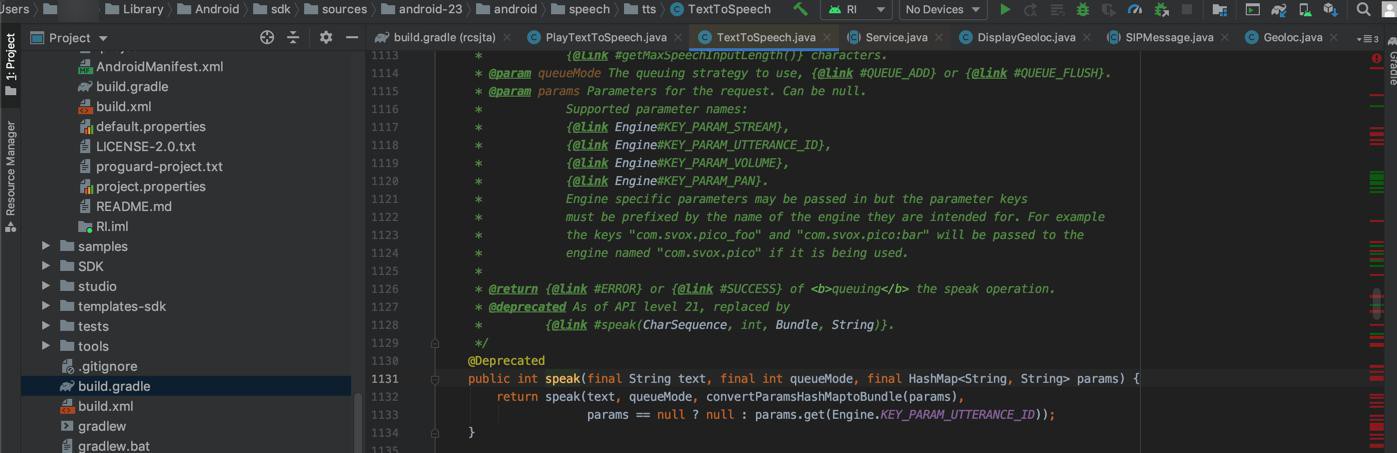Switch to SIPMessage.java tab
The width and height of the screenshot is (1397, 453).
(x=1169, y=37)
